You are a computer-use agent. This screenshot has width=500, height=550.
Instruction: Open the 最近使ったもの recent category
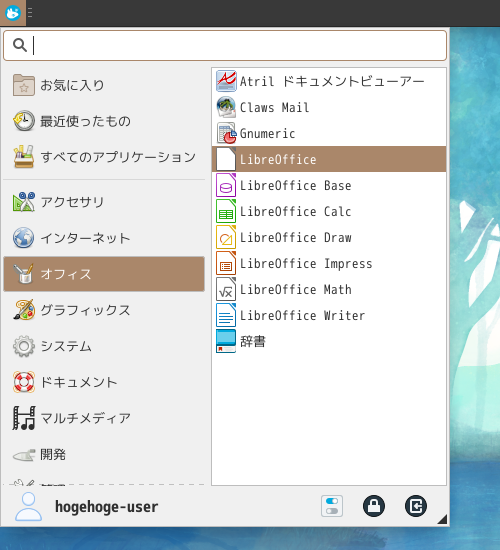click(x=104, y=121)
